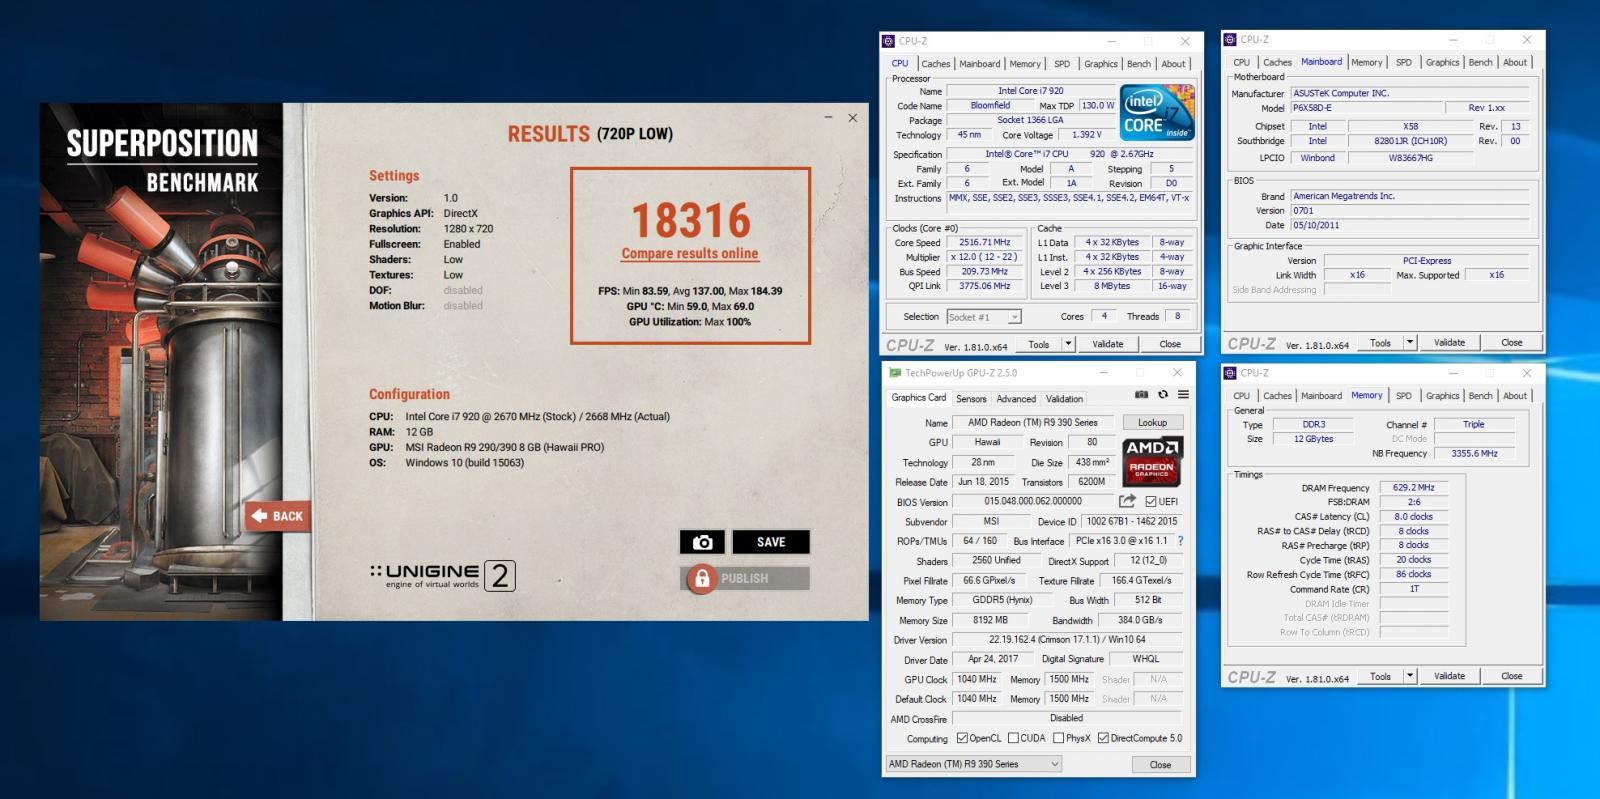Open Tools dropdown arrow in CPU-Z CPU window
This screenshot has width=1600, height=799.
tap(1068, 344)
